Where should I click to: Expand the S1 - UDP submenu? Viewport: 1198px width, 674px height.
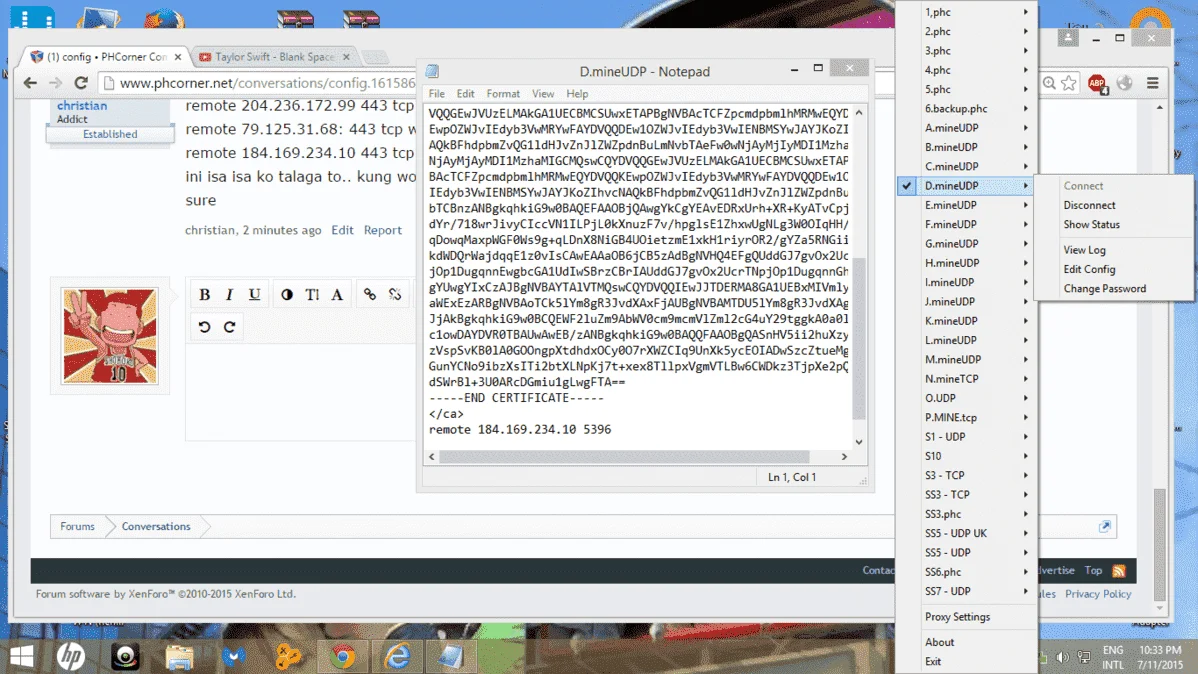pos(966,436)
